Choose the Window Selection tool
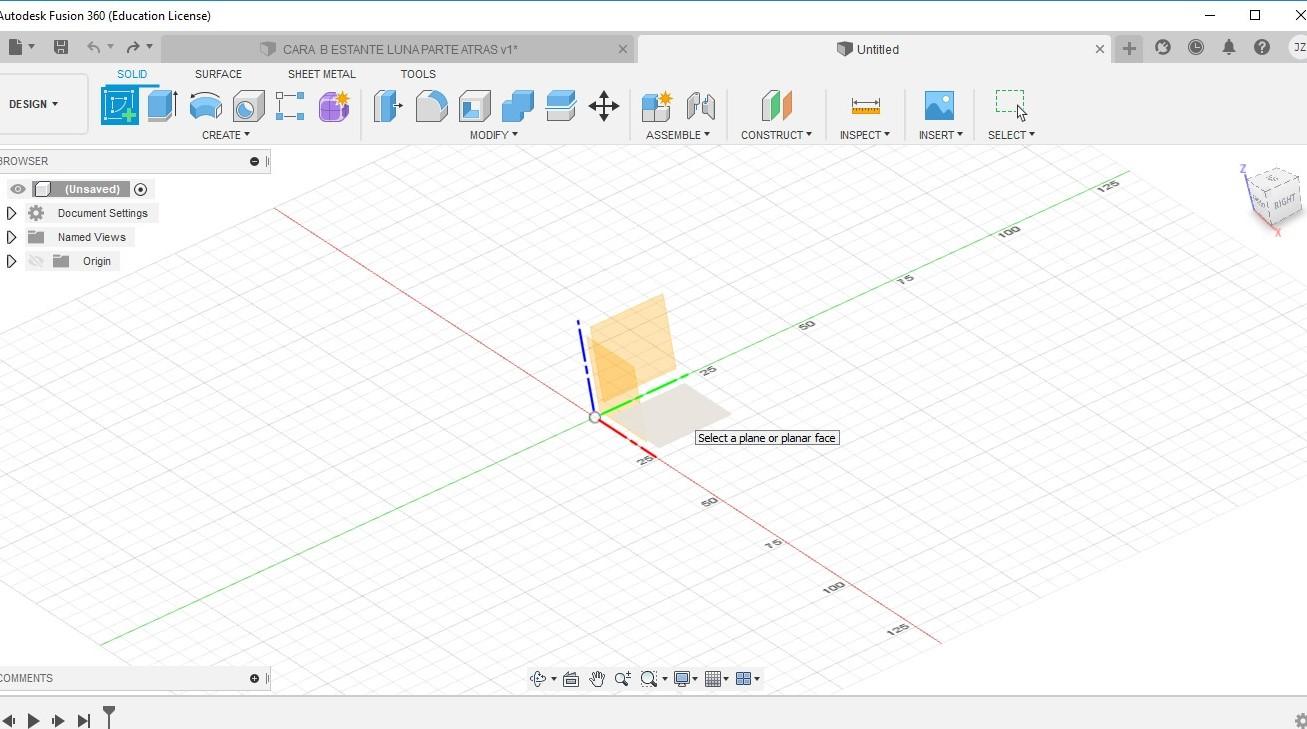Viewport: 1307px width, 729px height. click(1011, 104)
